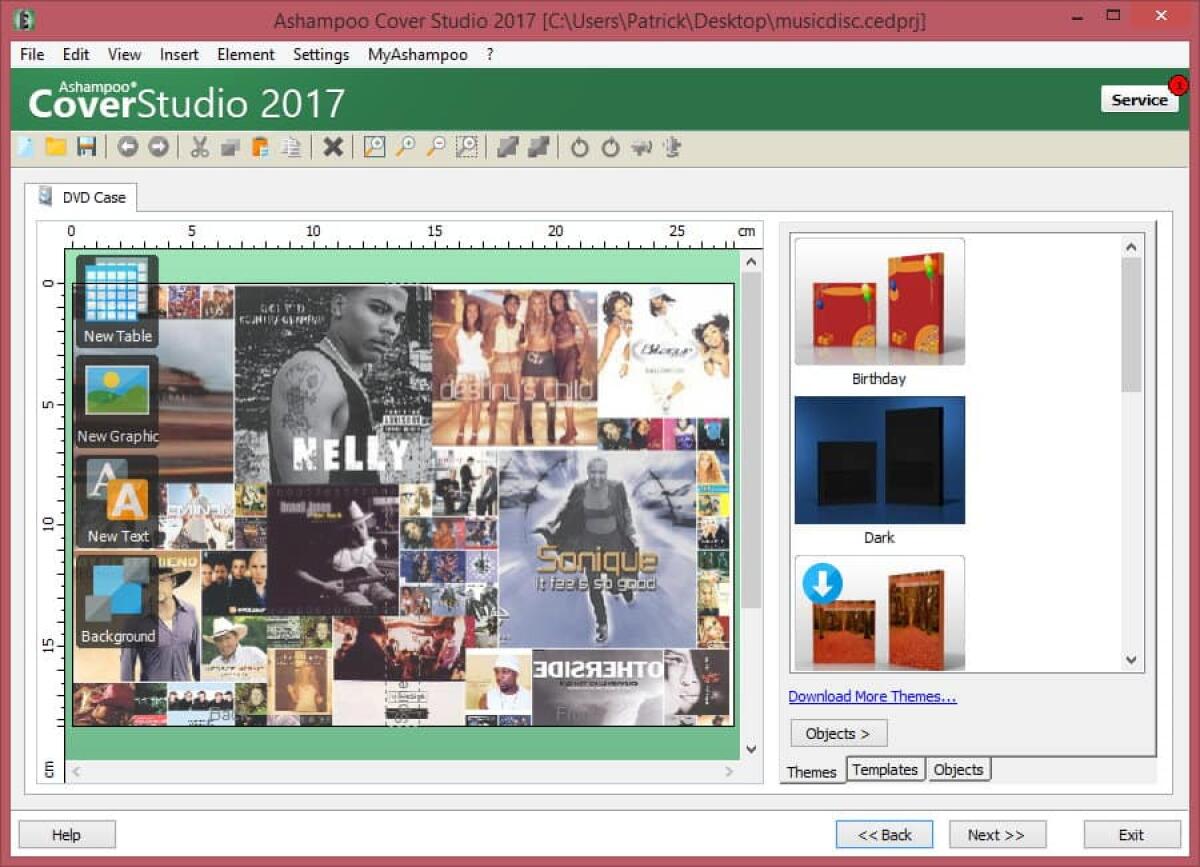Delete selection with the X toolbar icon
This screenshot has height=867, width=1200.
333,147
